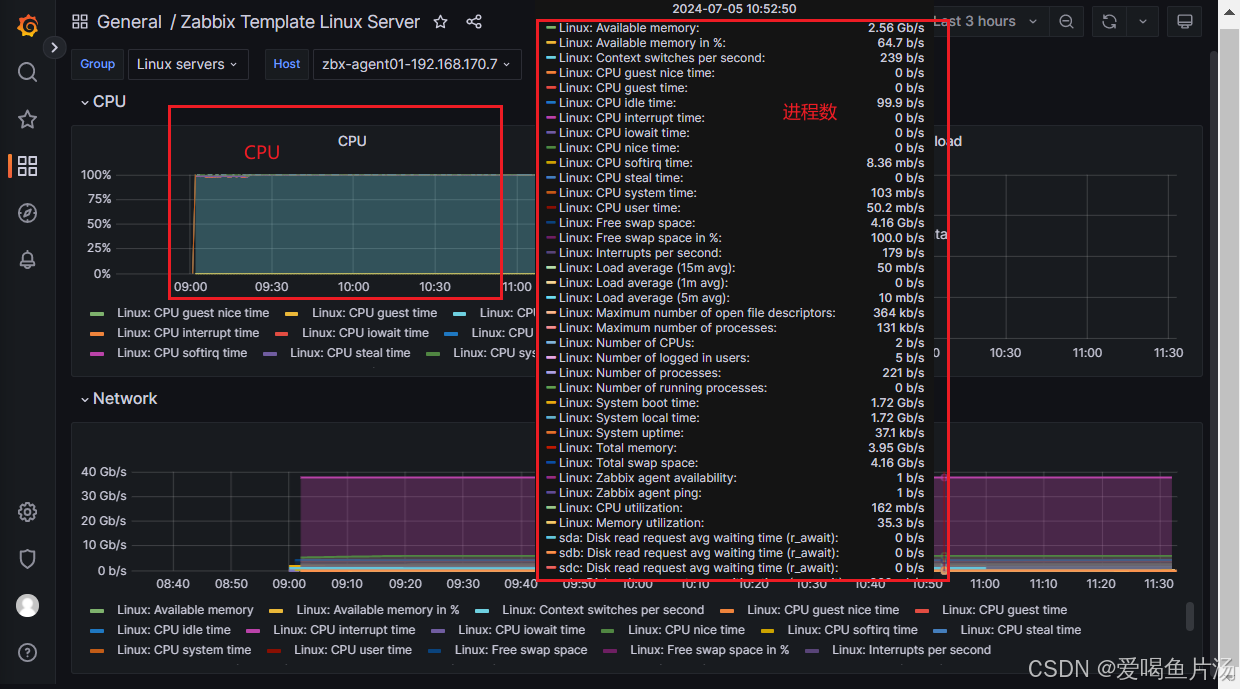Screen dimensions: 1240x689
Task: Toggle Available memory series in Network legend
Action: [185, 610]
